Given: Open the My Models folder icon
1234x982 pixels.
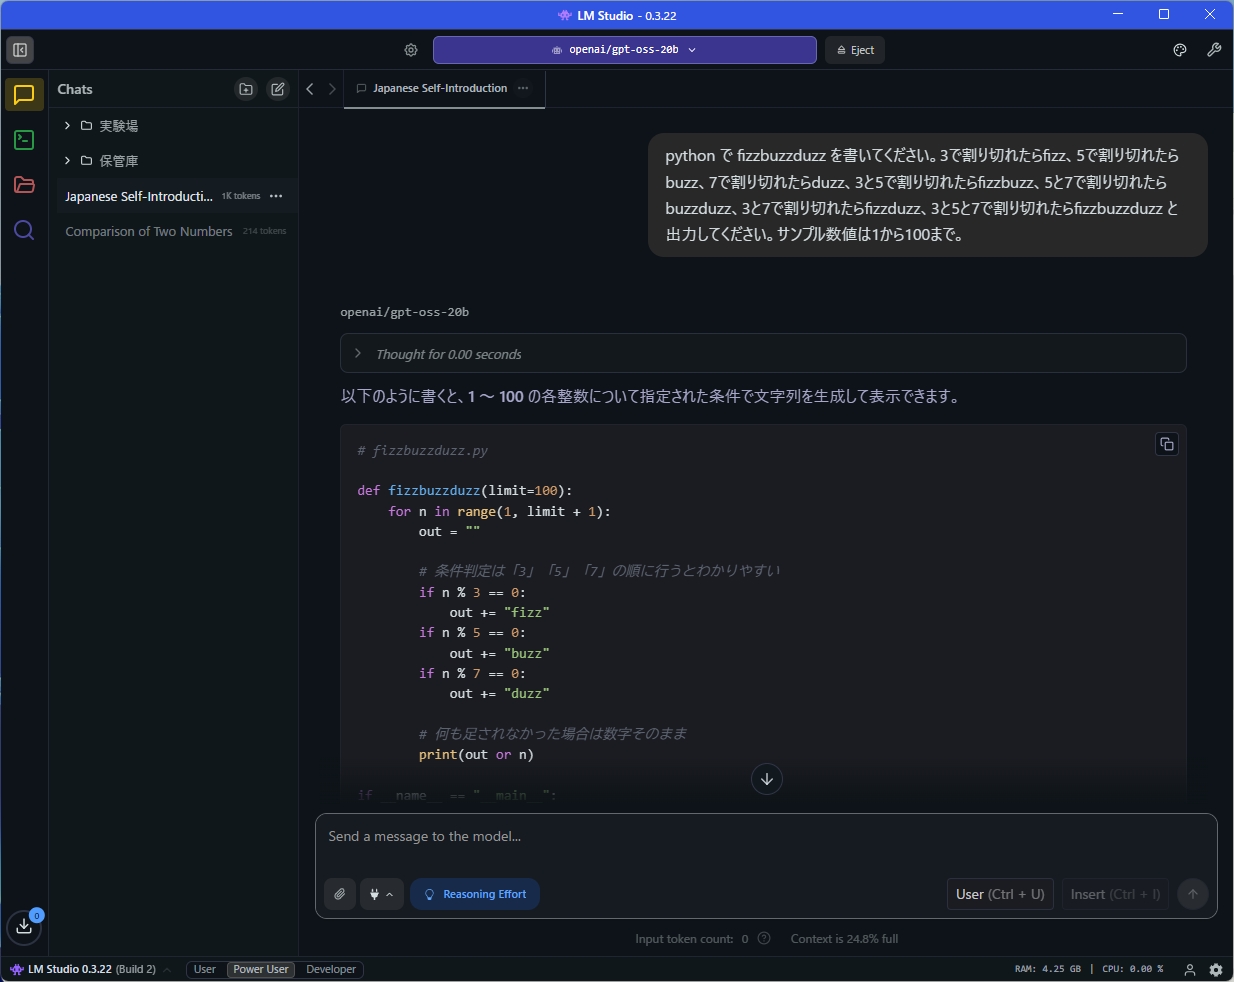Looking at the screenshot, I should [x=24, y=185].
